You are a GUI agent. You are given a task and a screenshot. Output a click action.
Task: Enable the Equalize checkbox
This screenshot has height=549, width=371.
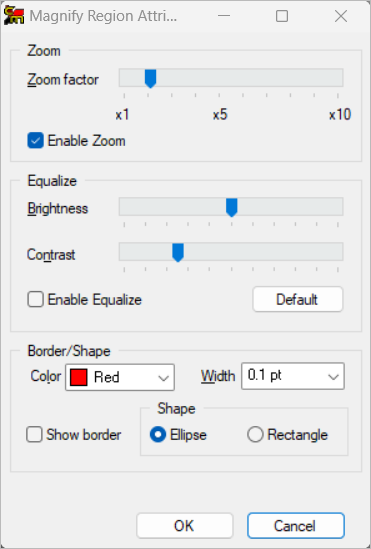click(35, 299)
